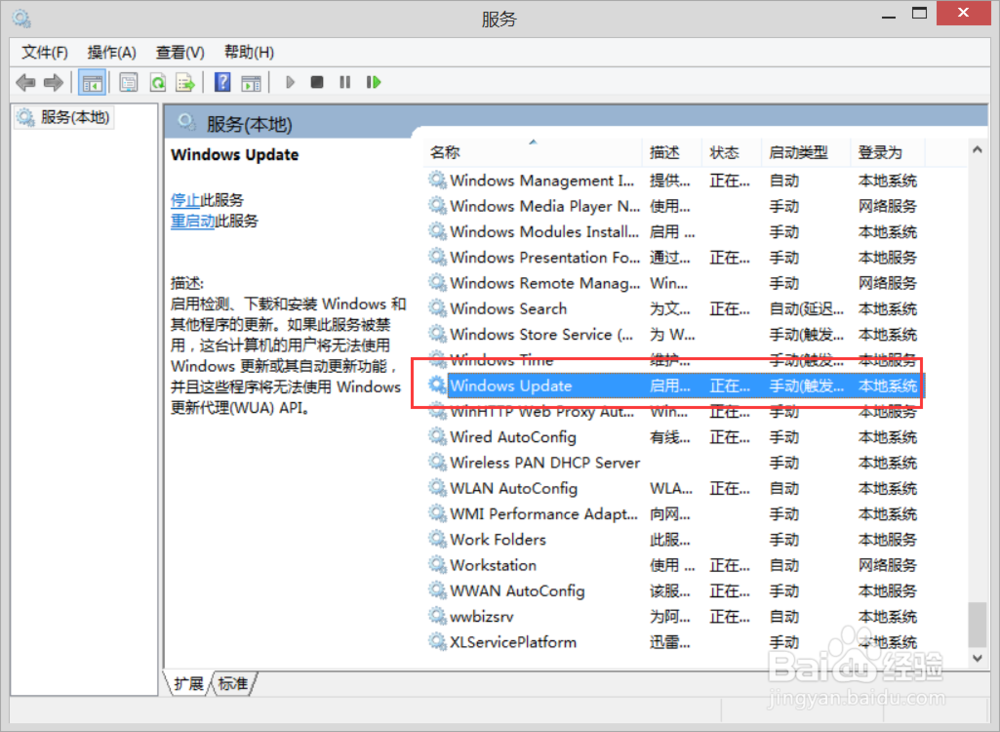This screenshot has width=1000, height=732.
Task: Click the Forward arrow toolbar icon
Action: (54, 82)
